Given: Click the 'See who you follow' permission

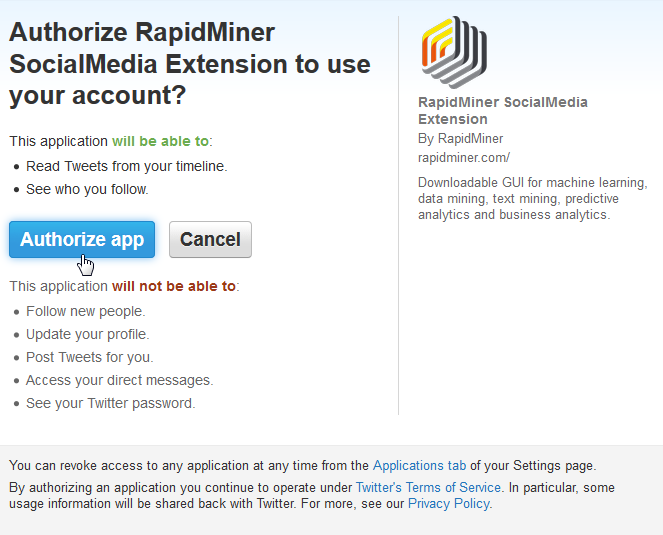Looking at the screenshot, I should (87, 189).
